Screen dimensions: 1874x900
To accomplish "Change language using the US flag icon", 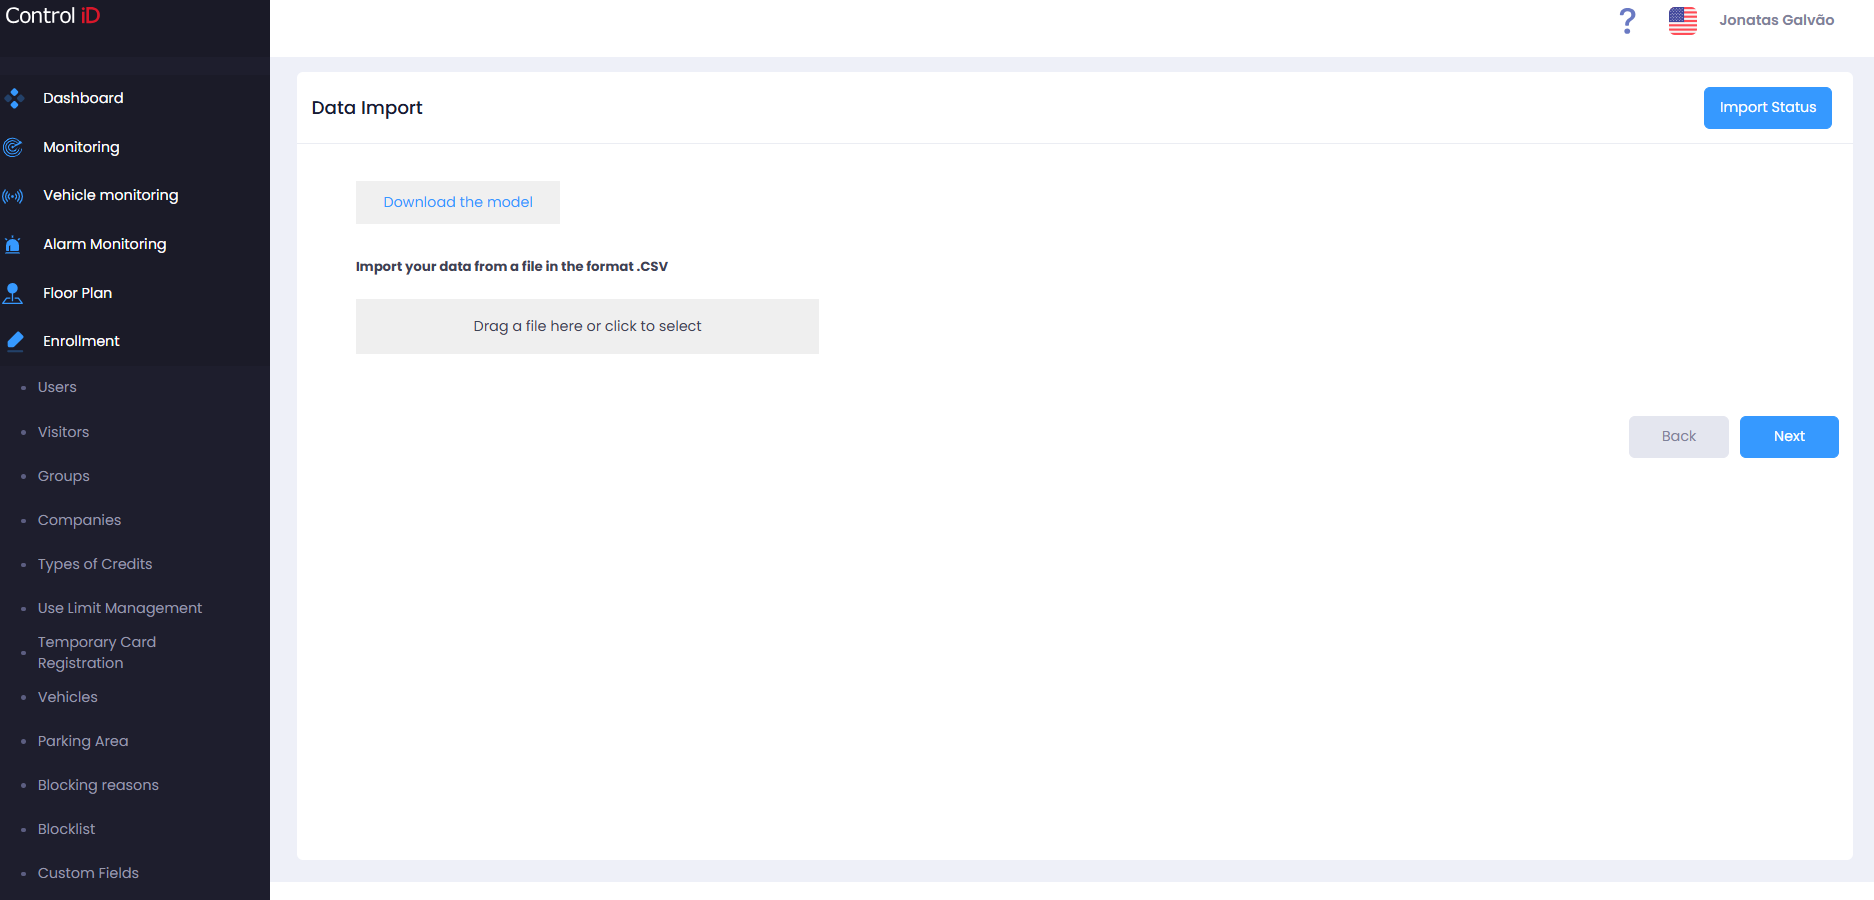I will coord(1683,20).
